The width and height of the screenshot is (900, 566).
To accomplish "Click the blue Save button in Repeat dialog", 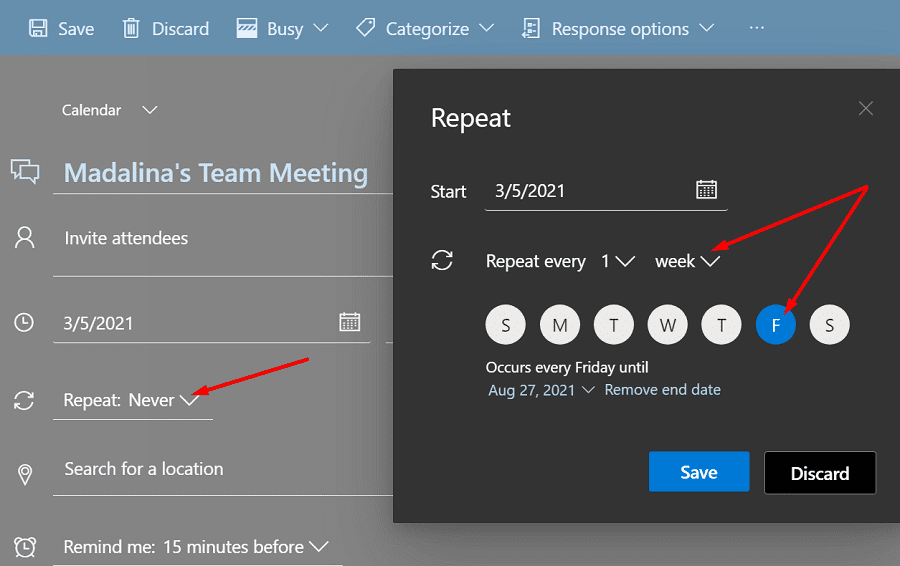I will [x=699, y=472].
